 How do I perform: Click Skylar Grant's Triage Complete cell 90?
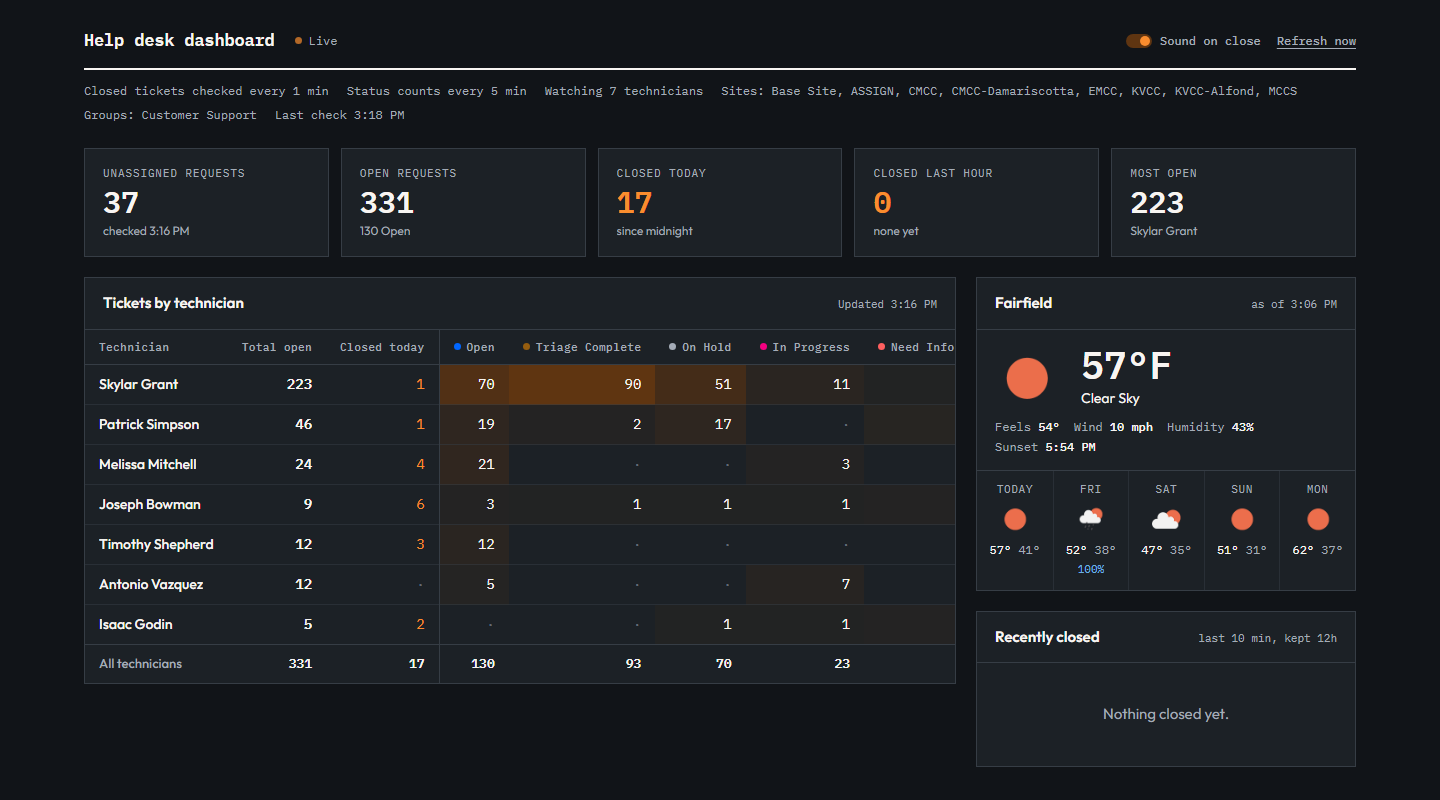click(582, 384)
